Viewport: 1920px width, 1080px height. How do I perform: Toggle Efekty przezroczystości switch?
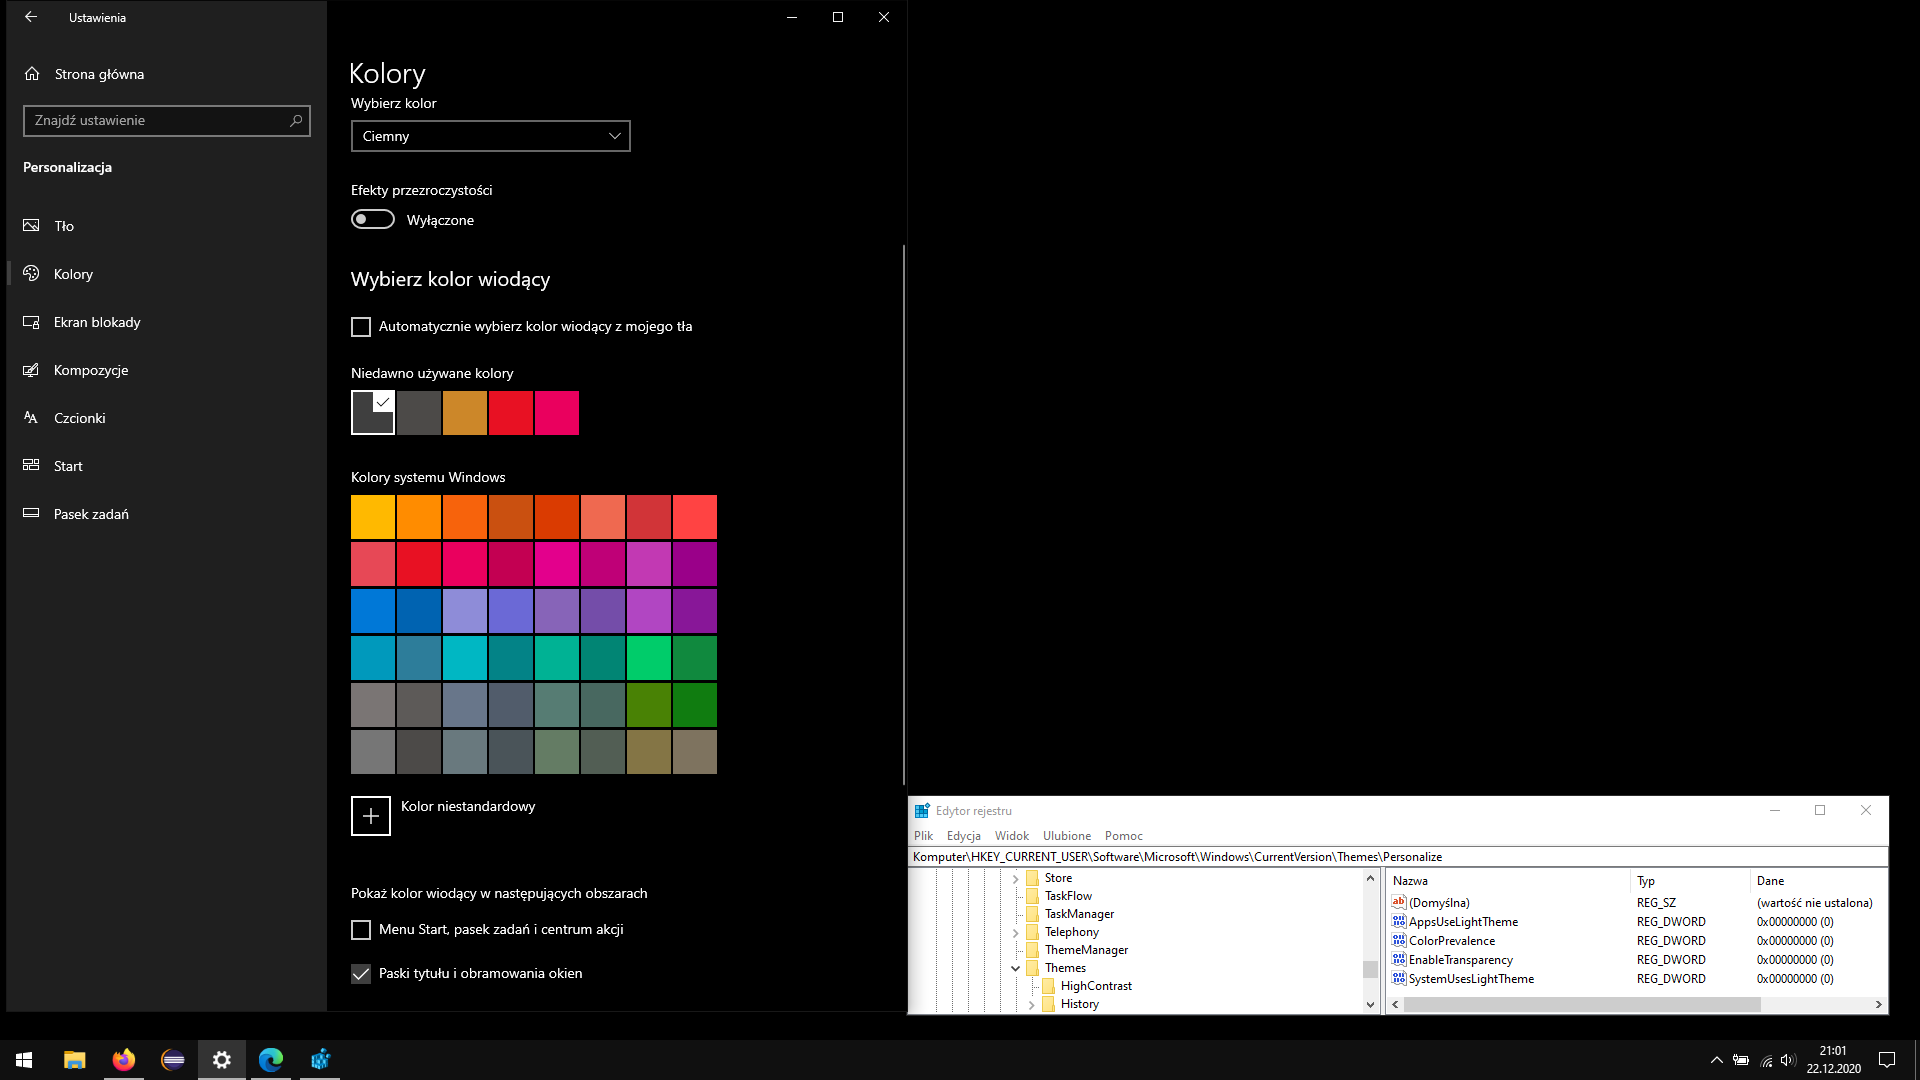point(373,220)
